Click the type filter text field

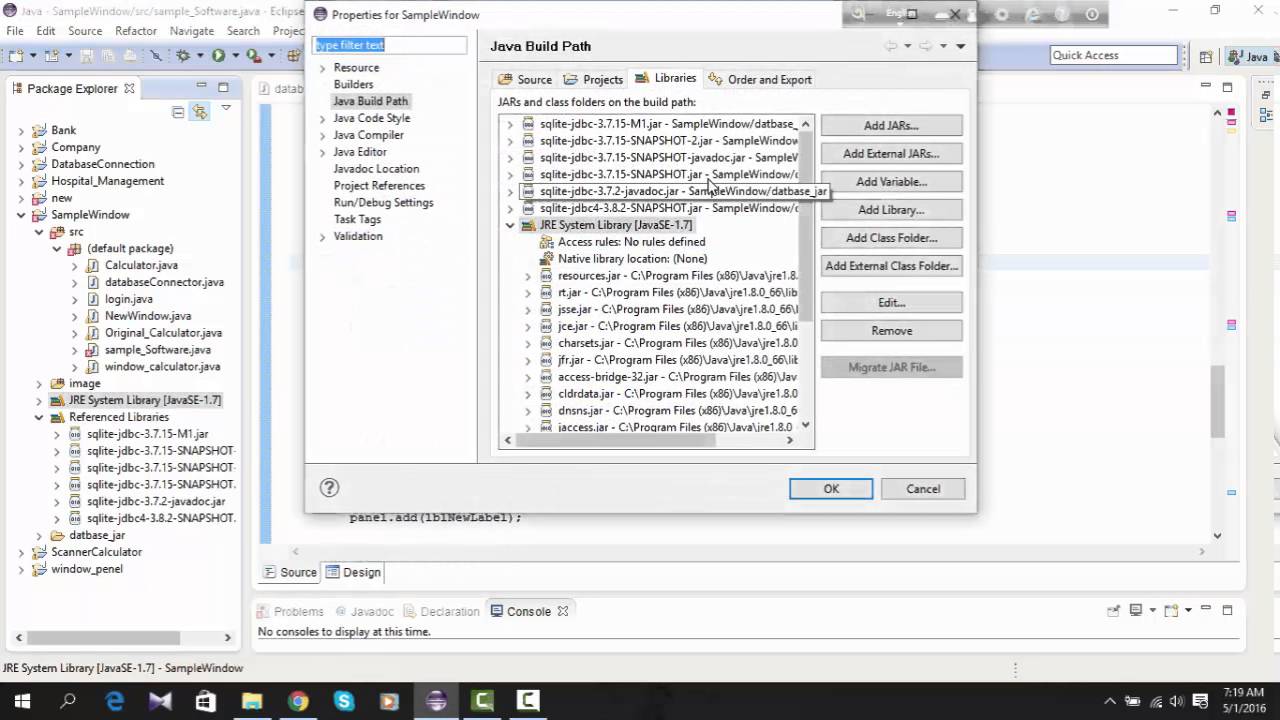coord(389,45)
